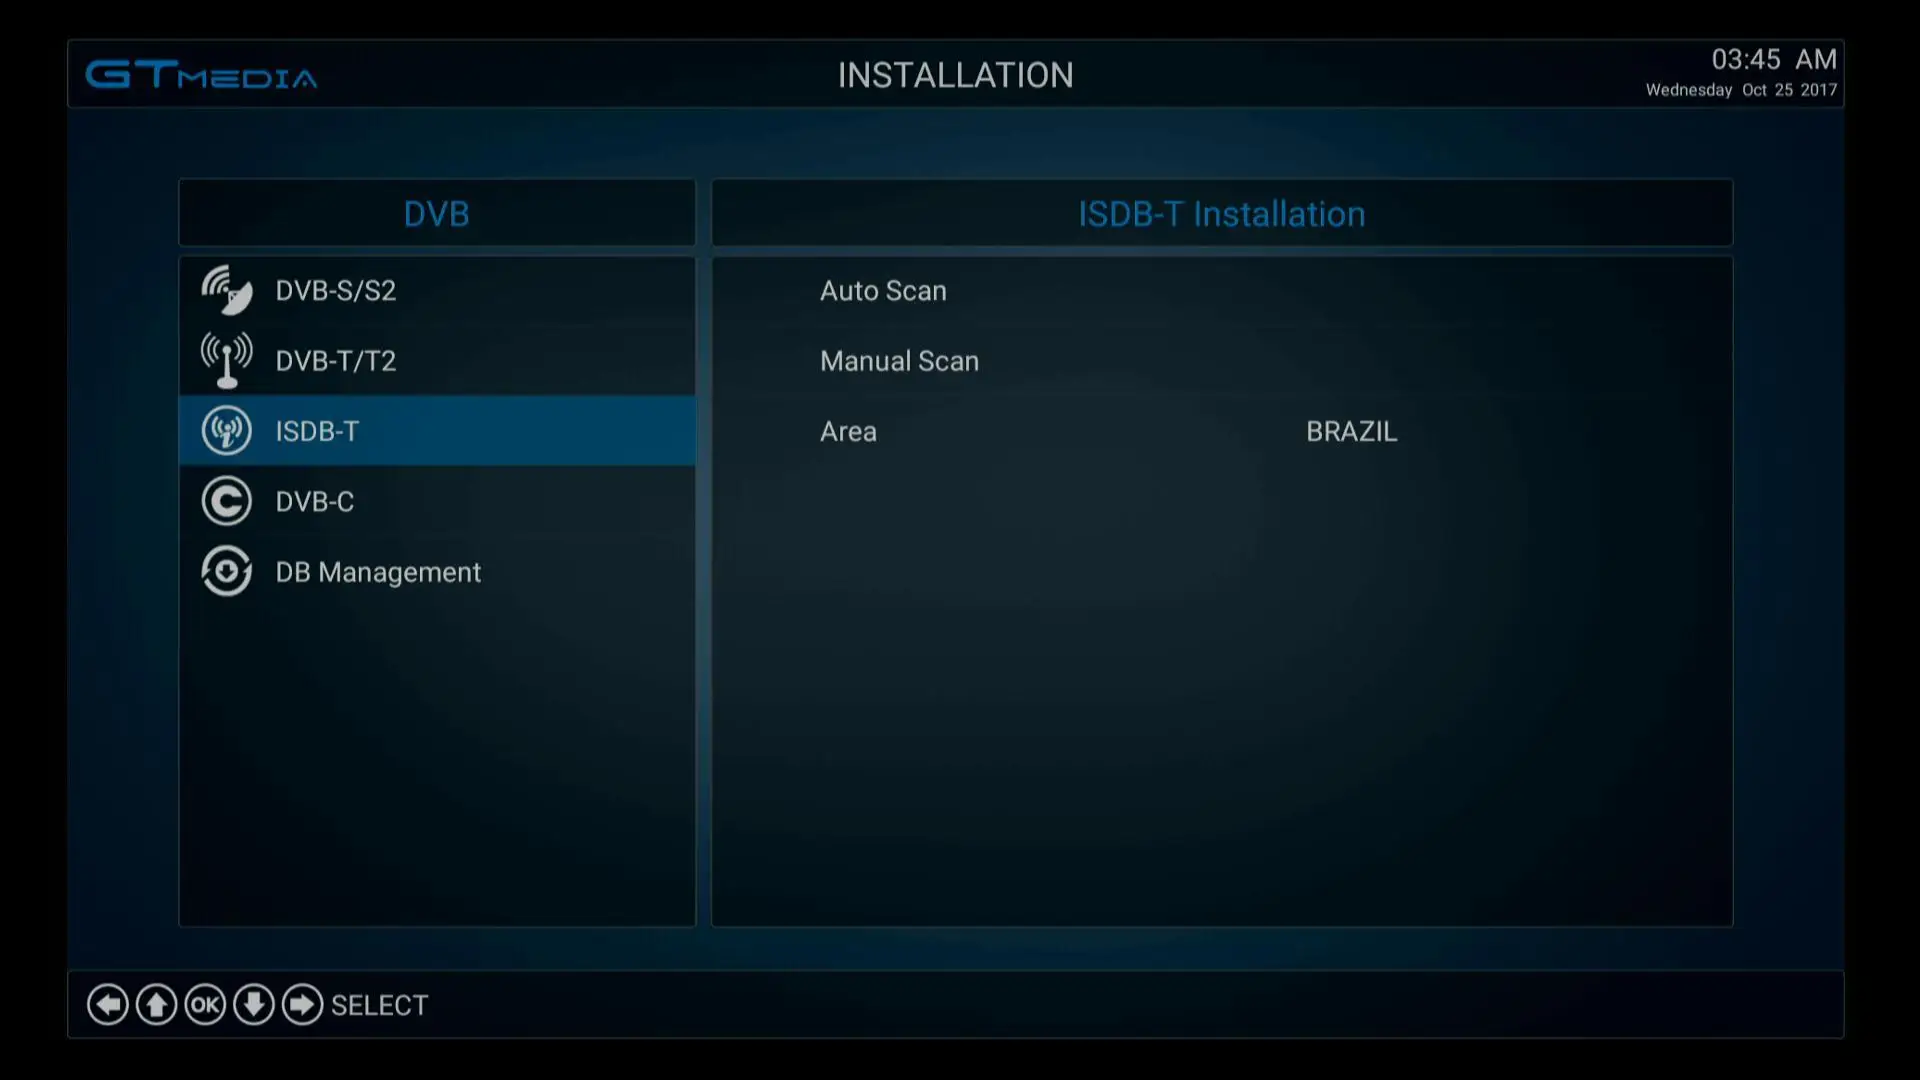Open DB Management section
The image size is (1920, 1080).
(x=377, y=571)
